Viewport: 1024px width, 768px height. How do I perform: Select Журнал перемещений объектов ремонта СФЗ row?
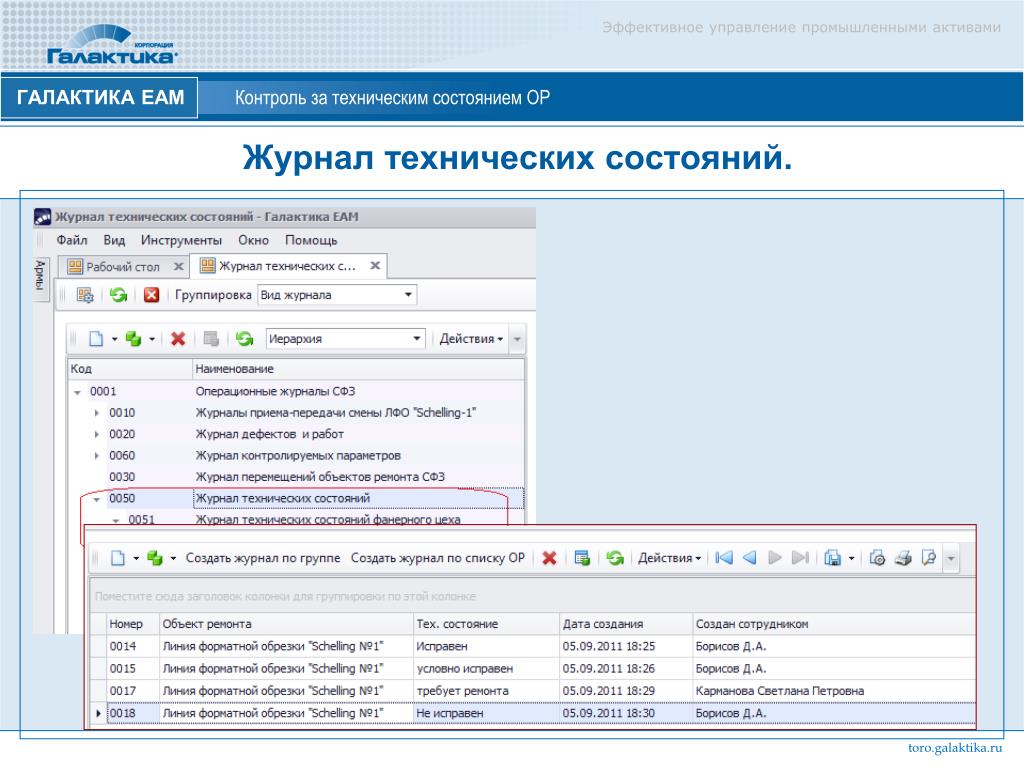tap(296, 477)
